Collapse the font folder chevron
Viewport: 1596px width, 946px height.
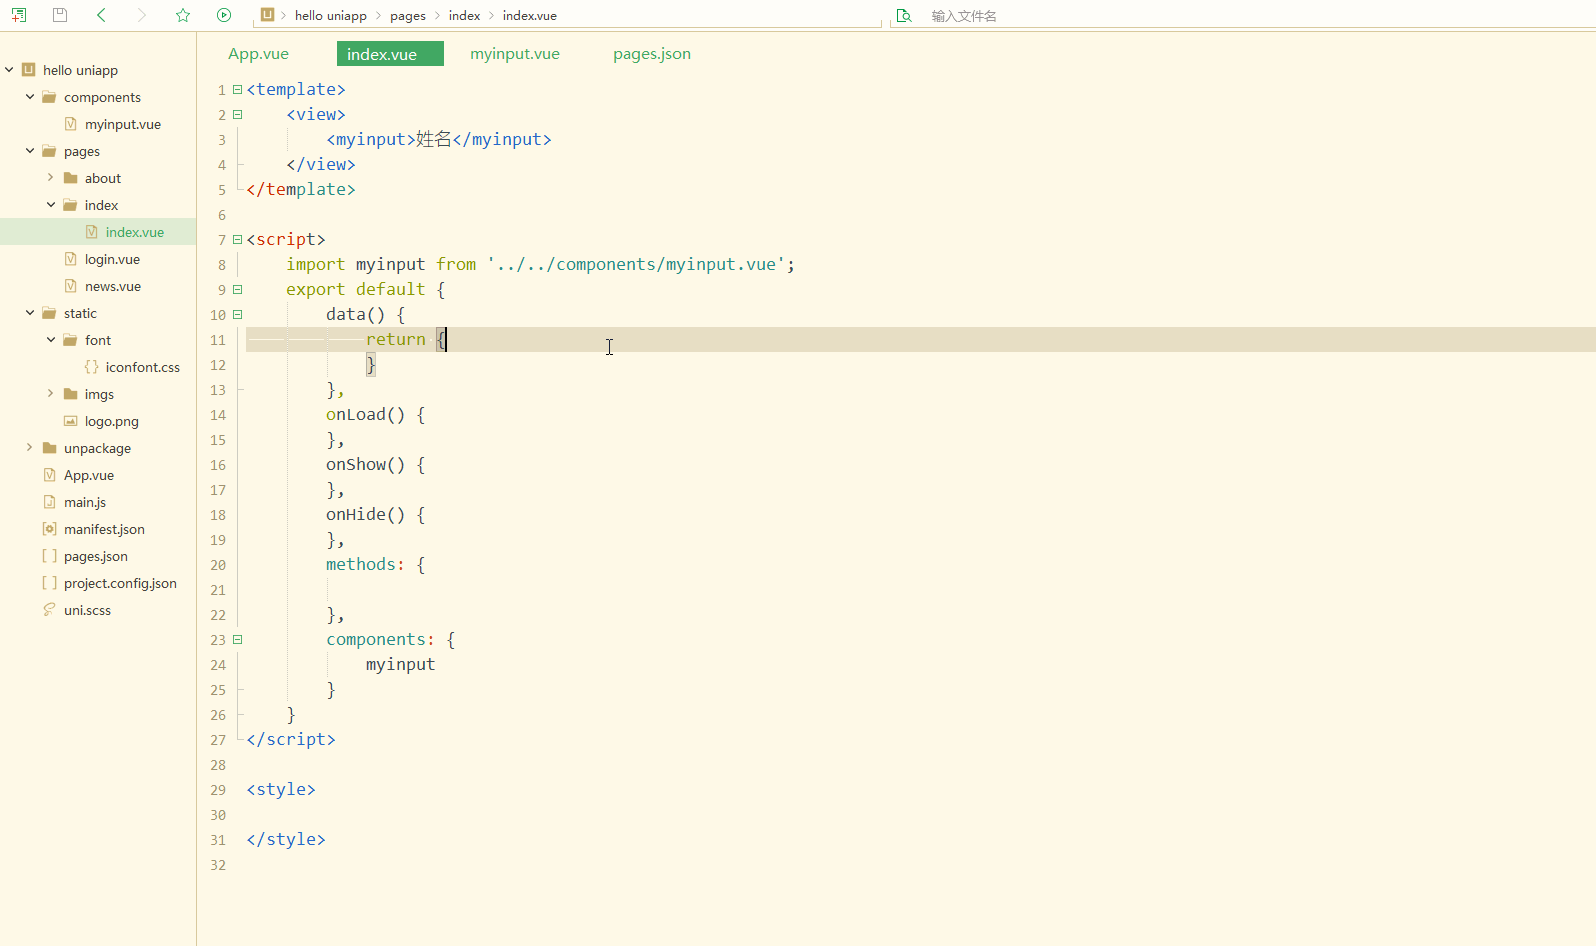point(51,340)
